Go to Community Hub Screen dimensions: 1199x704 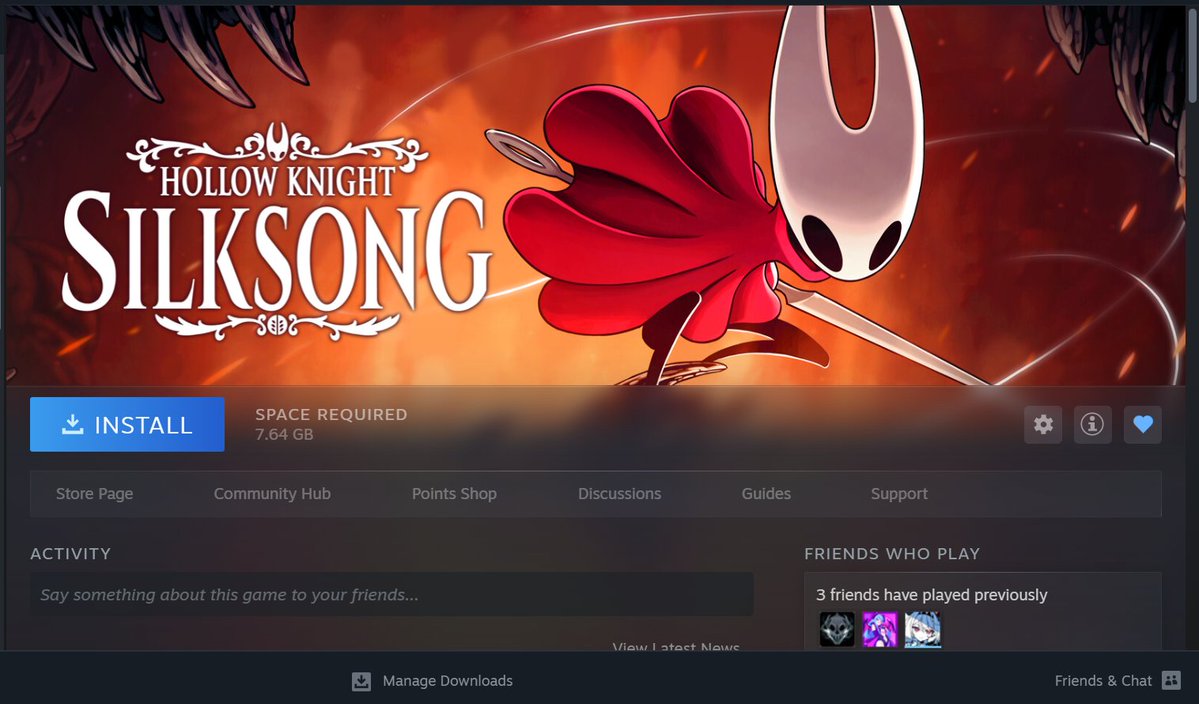pyautogui.click(x=272, y=494)
